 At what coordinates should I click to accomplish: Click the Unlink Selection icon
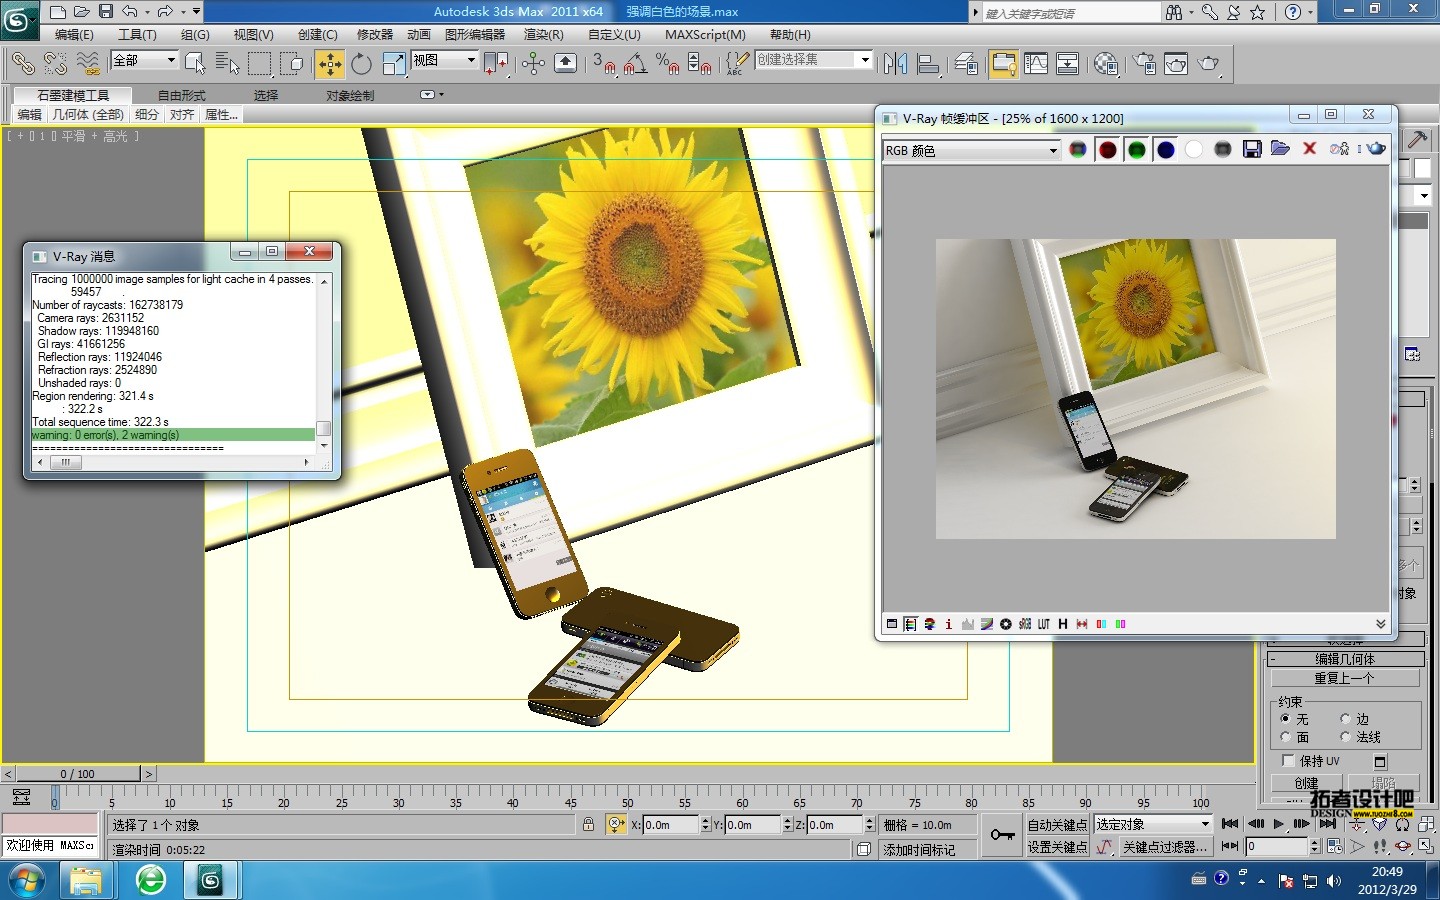pos(55,63)
